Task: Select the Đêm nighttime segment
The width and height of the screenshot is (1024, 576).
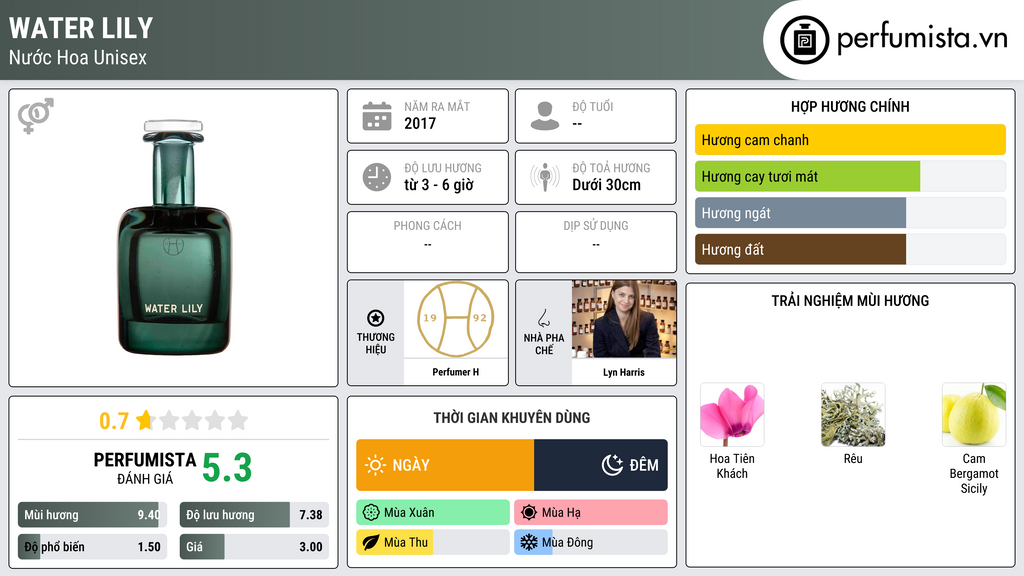Action: coord(601,465)
